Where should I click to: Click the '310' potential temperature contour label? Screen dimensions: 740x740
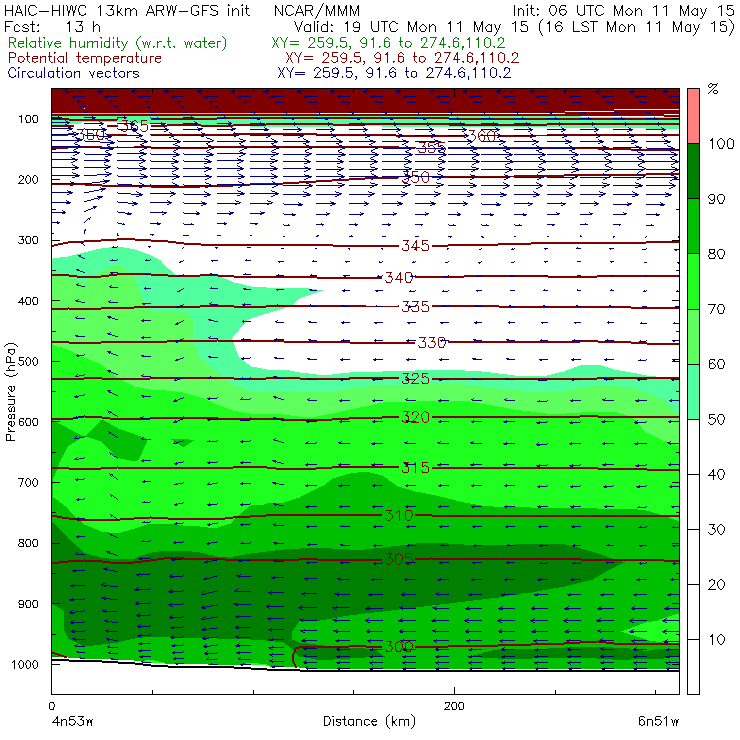click(399, 515)
